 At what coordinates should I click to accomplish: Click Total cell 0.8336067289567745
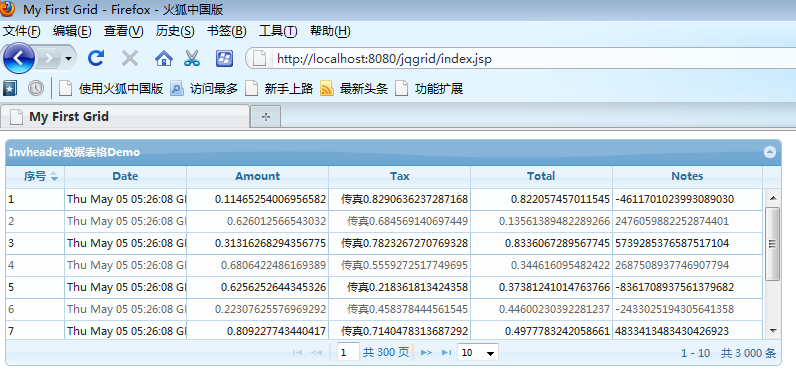541,243
